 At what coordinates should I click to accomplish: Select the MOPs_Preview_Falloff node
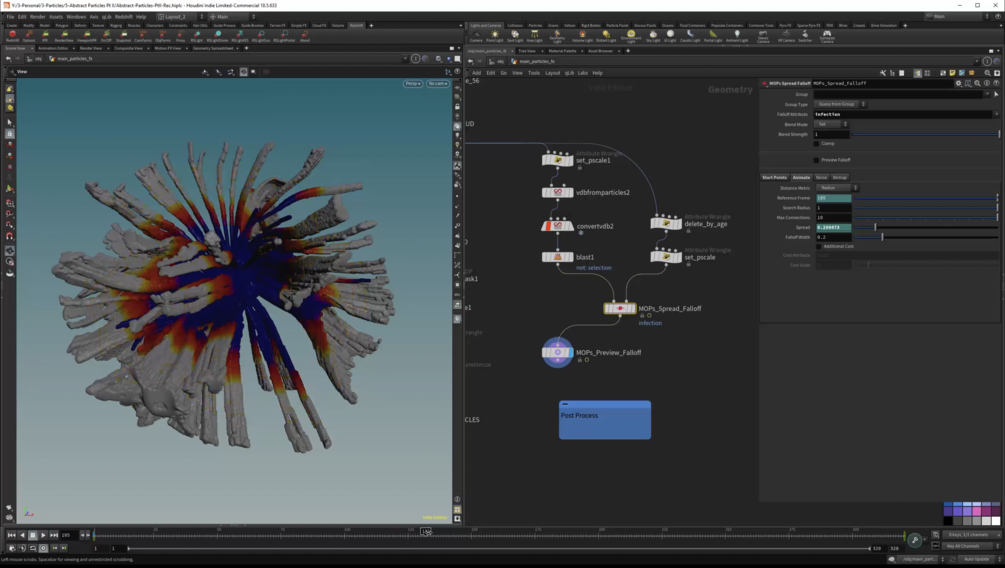click(x=557, y=352)
